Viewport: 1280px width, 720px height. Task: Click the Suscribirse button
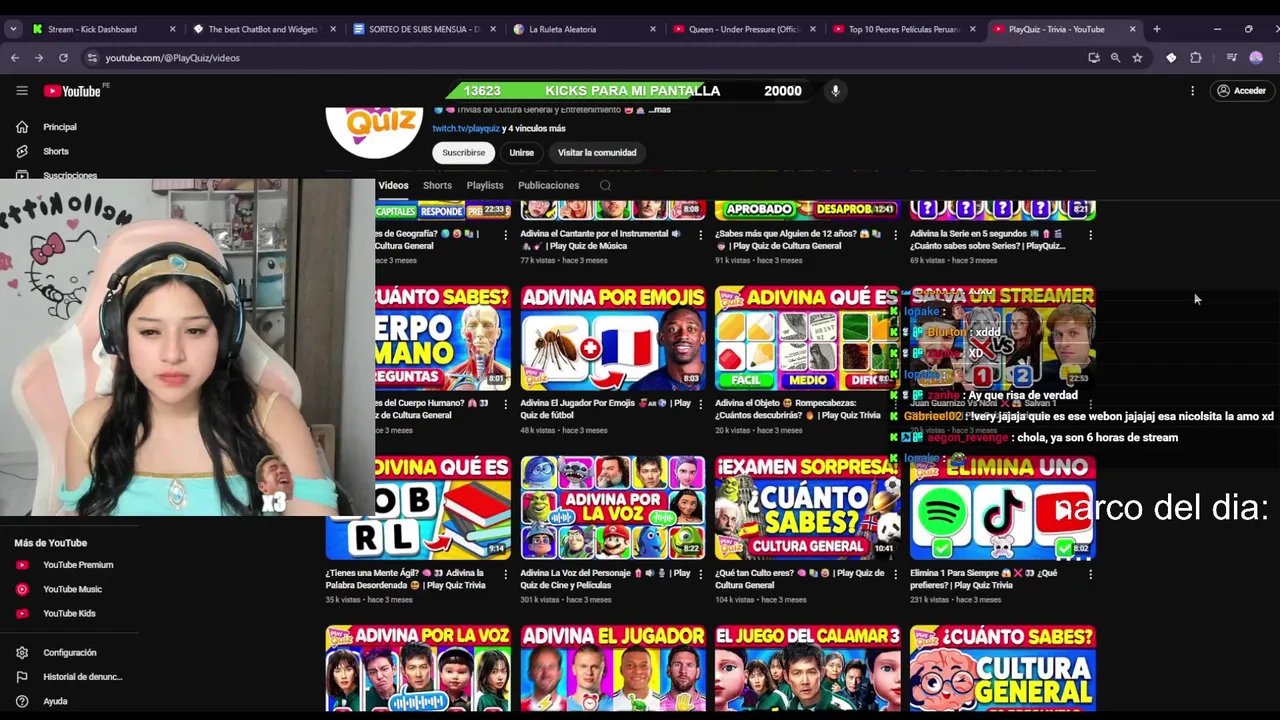click(464, 153)
